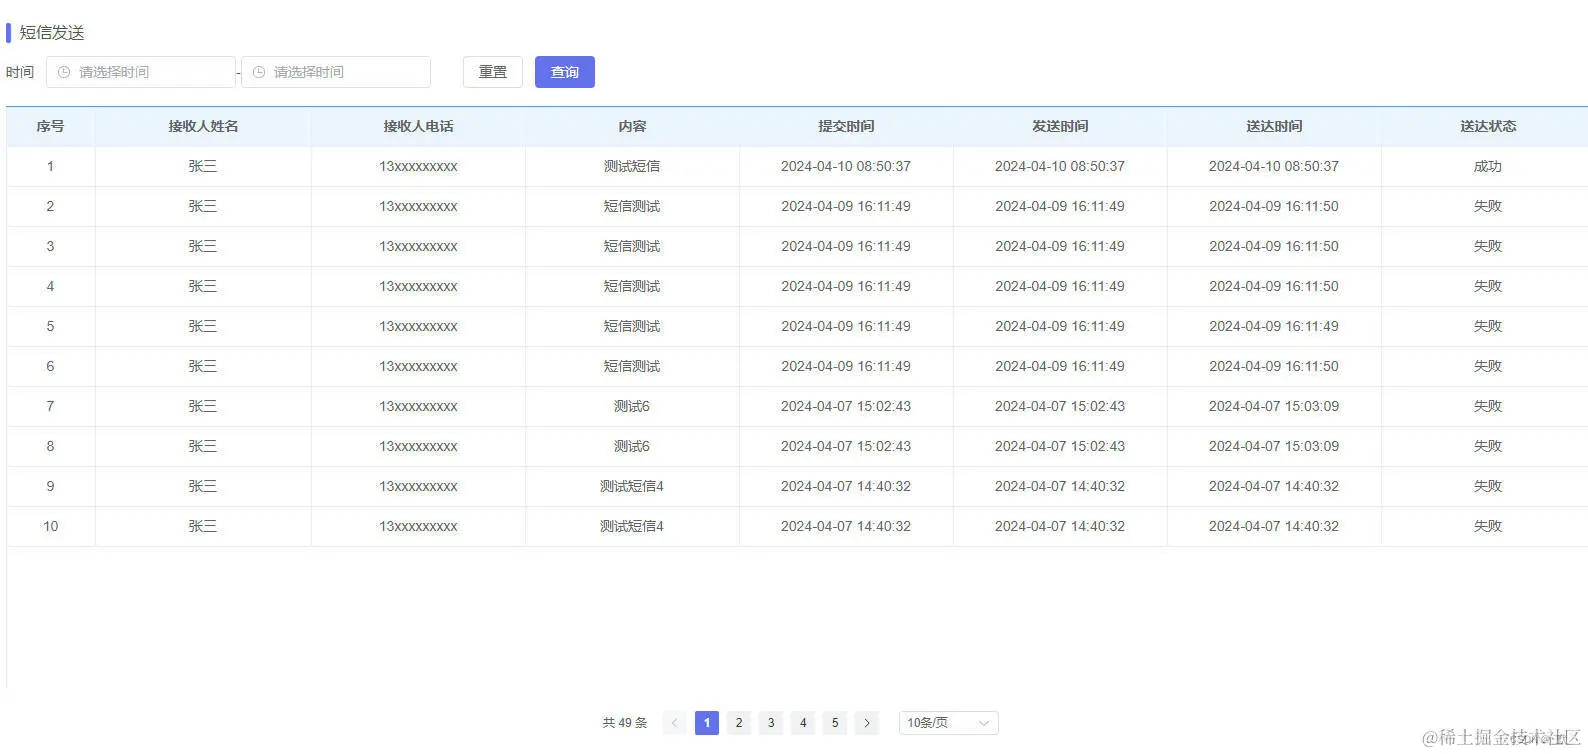Click the 提交时间 column header

846,126
